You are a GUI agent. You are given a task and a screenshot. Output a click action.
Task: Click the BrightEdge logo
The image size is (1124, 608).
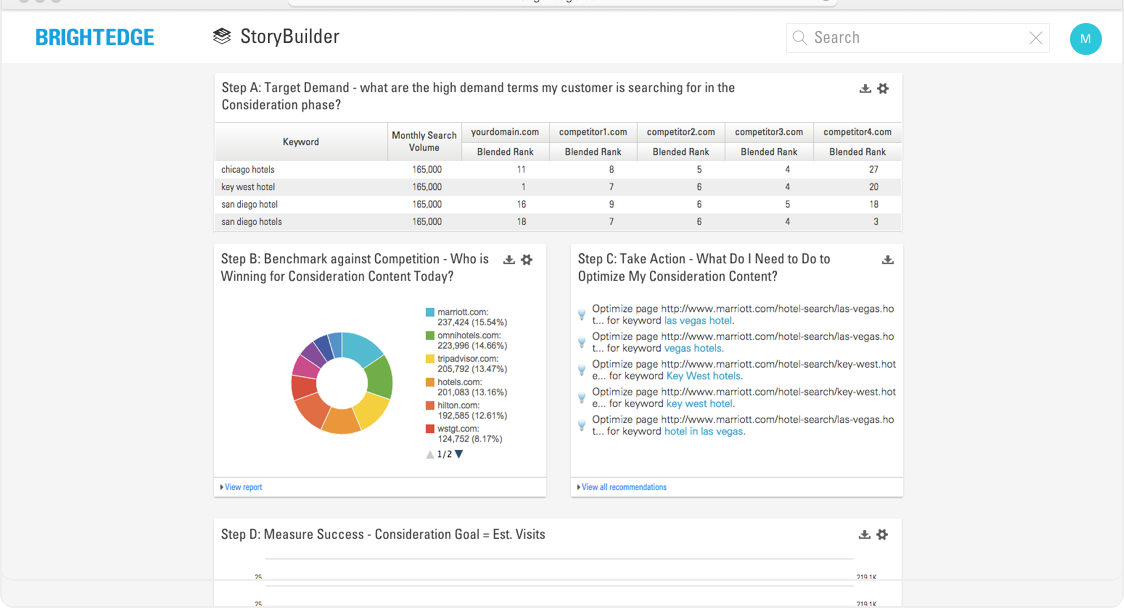click(95, 38)
